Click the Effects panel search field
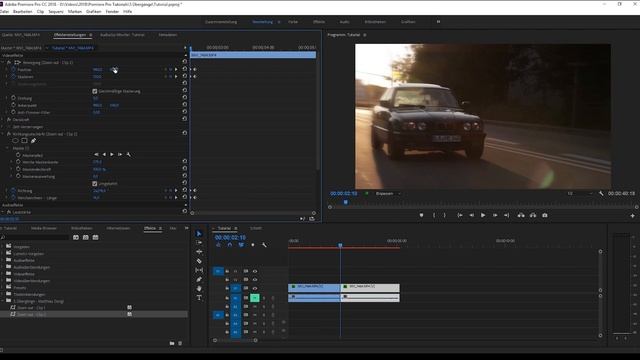Image resolution: width=640 pixels, height=360 pixels. point(36,237)
